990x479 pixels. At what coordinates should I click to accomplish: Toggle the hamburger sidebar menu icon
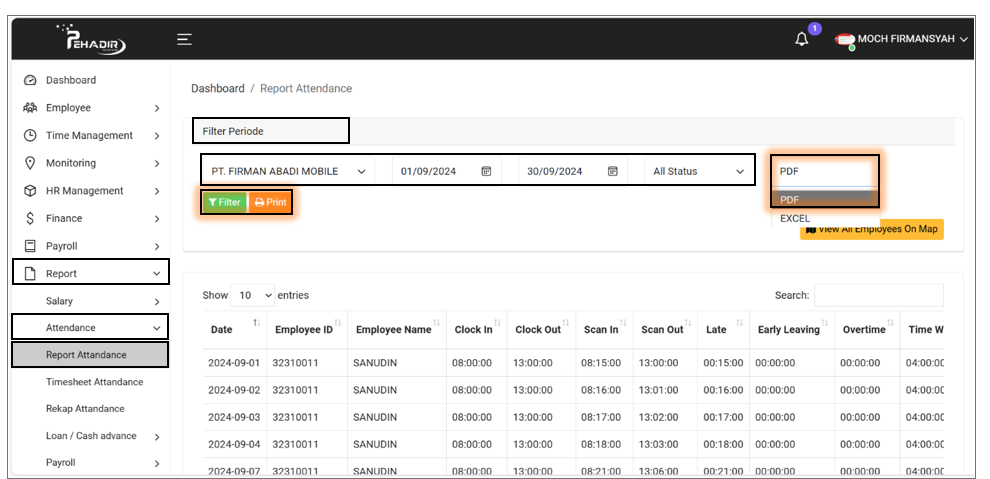tap(184, 40)
